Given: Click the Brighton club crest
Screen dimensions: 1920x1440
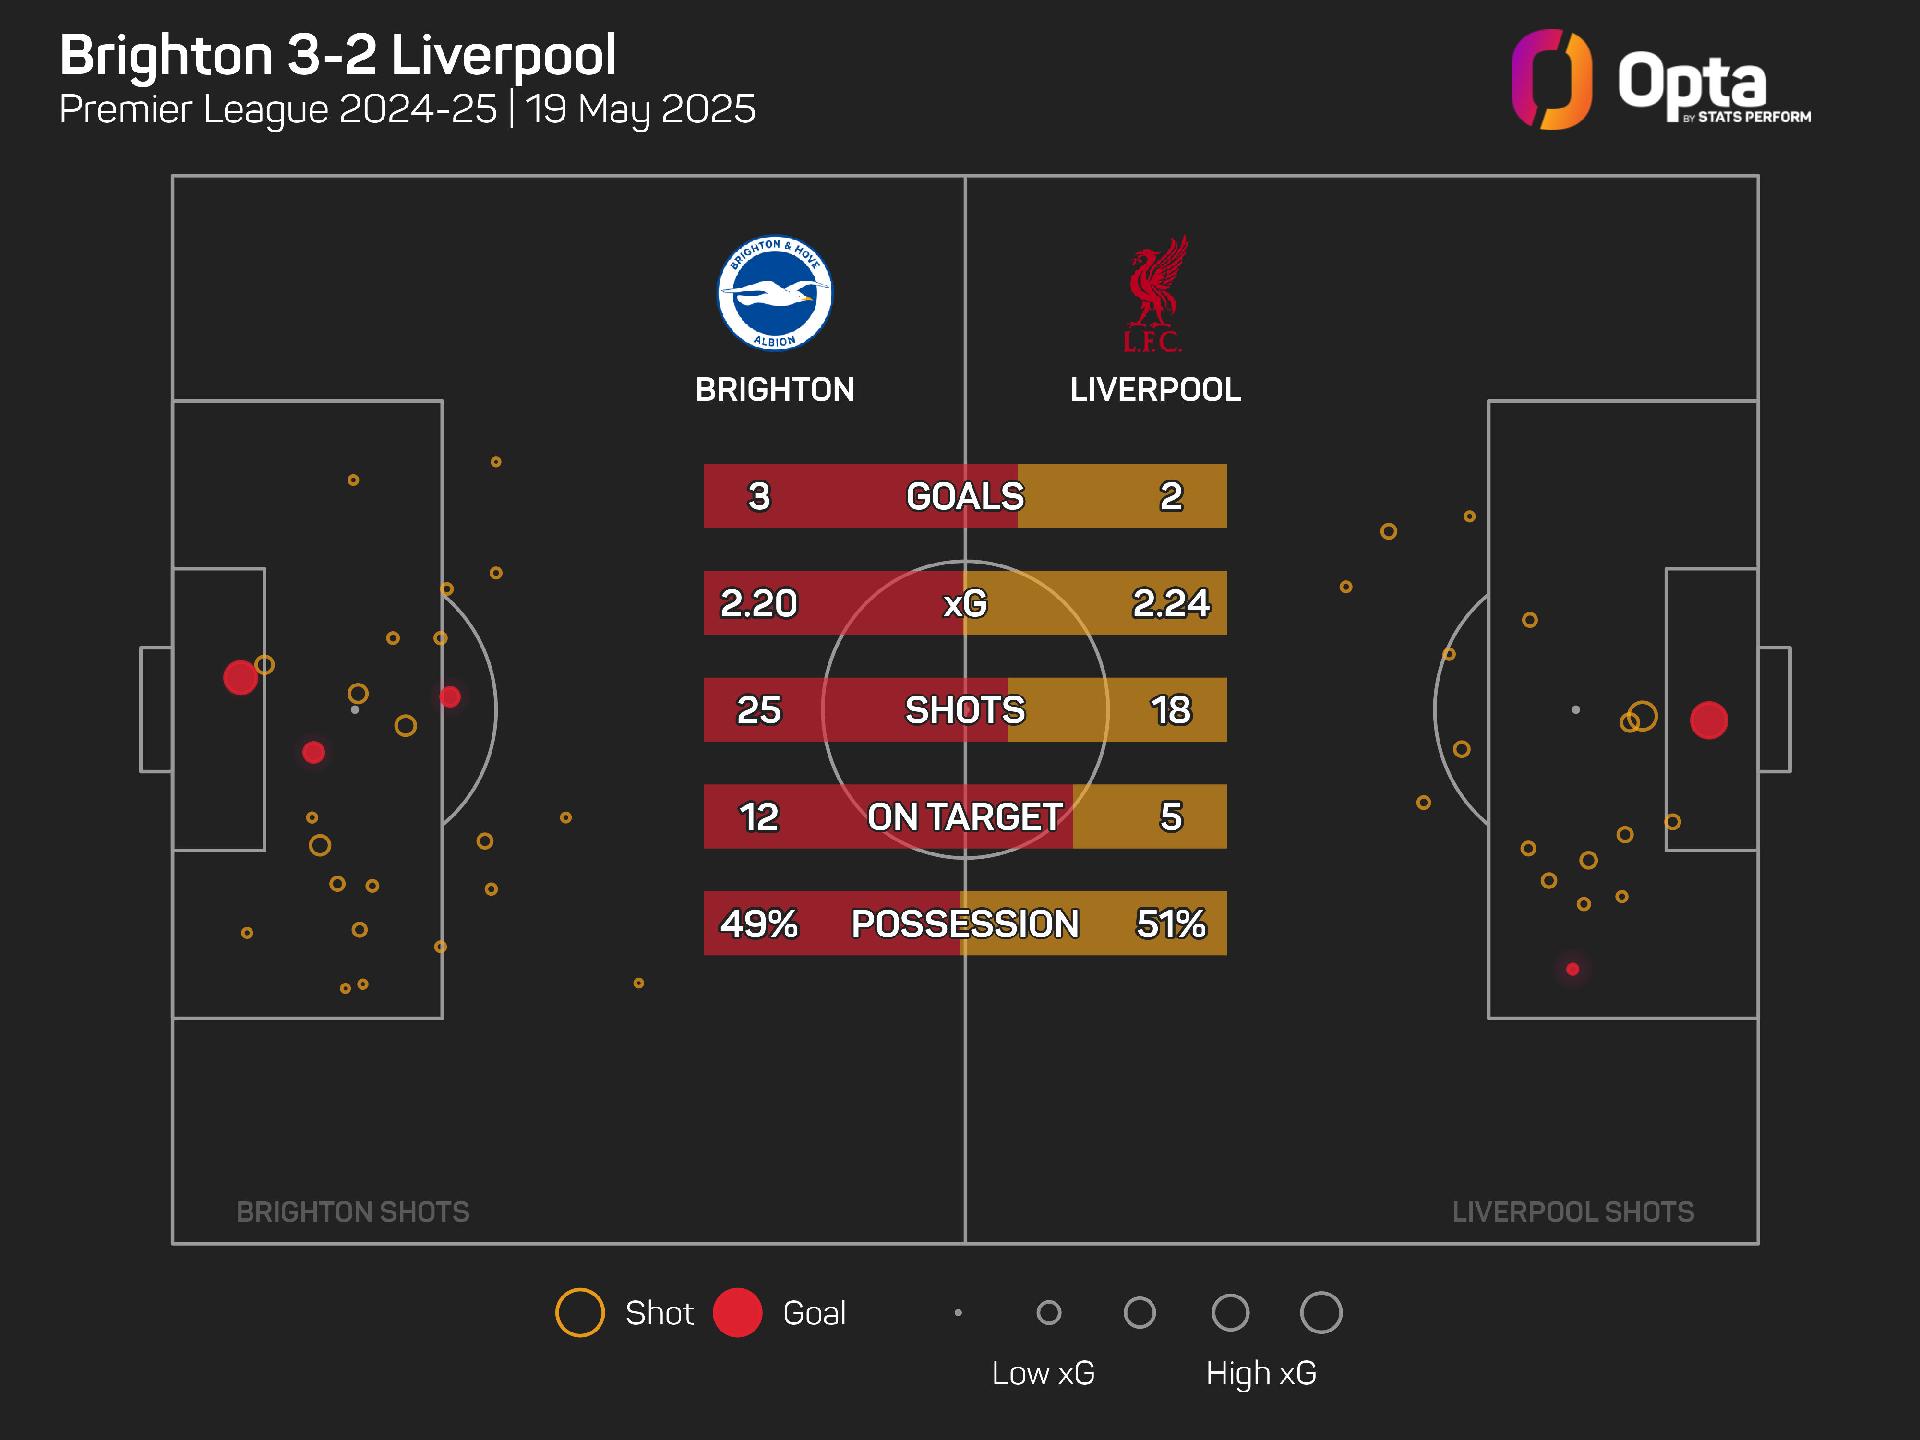Looking at the screenshot, I should [774, 294].
